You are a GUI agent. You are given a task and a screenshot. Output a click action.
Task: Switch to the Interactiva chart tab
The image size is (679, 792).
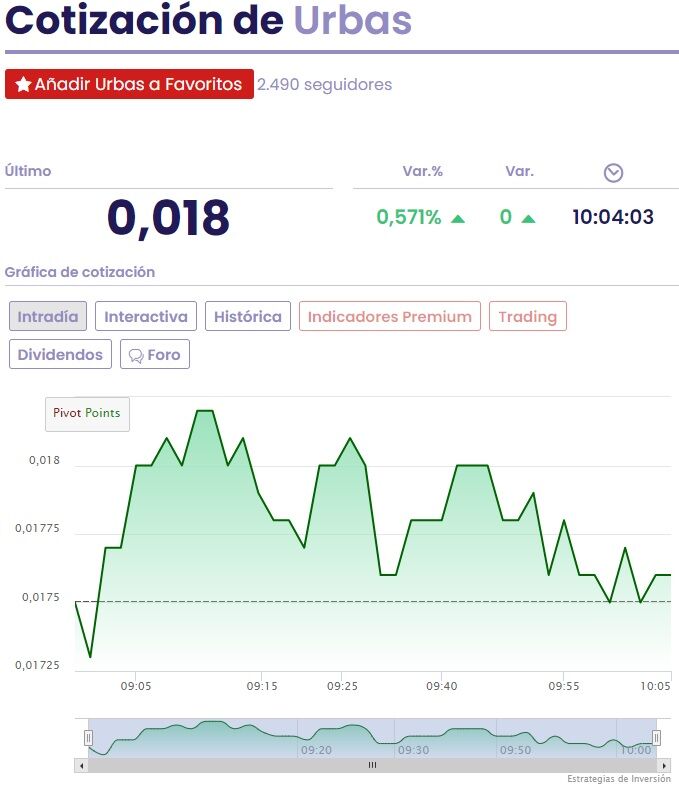[x=146, y=316]
